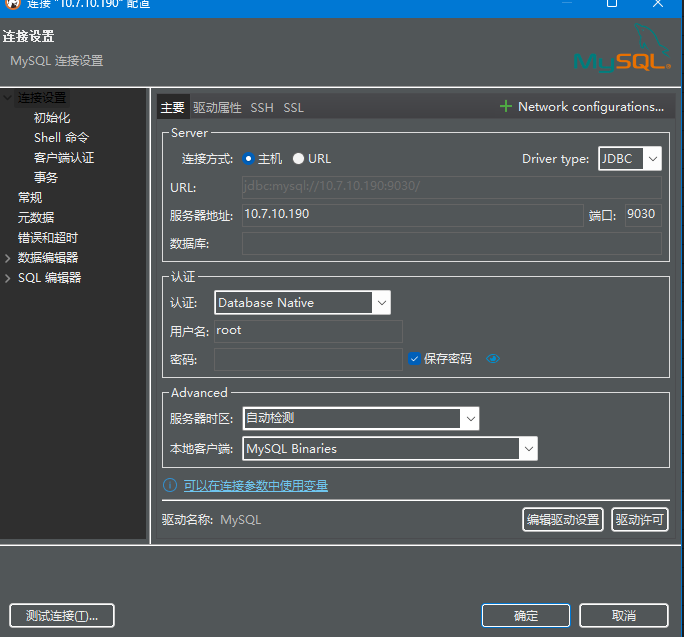Maximize the connection configuration window

[612, 3]
